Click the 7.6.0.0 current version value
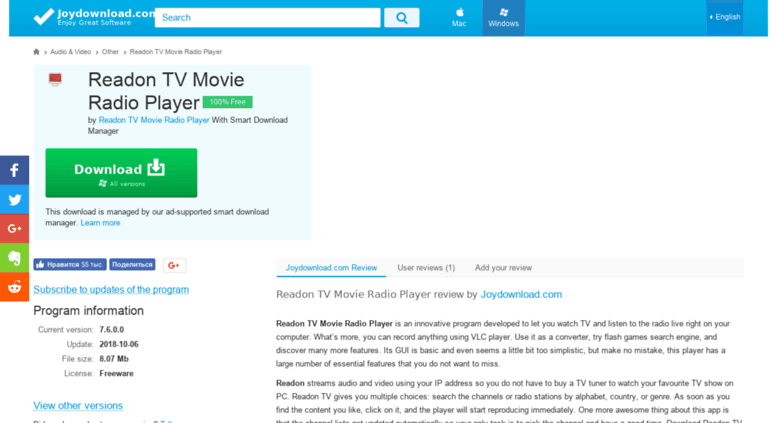Viewport: 777px width, 423px height. tap(111, 329)
